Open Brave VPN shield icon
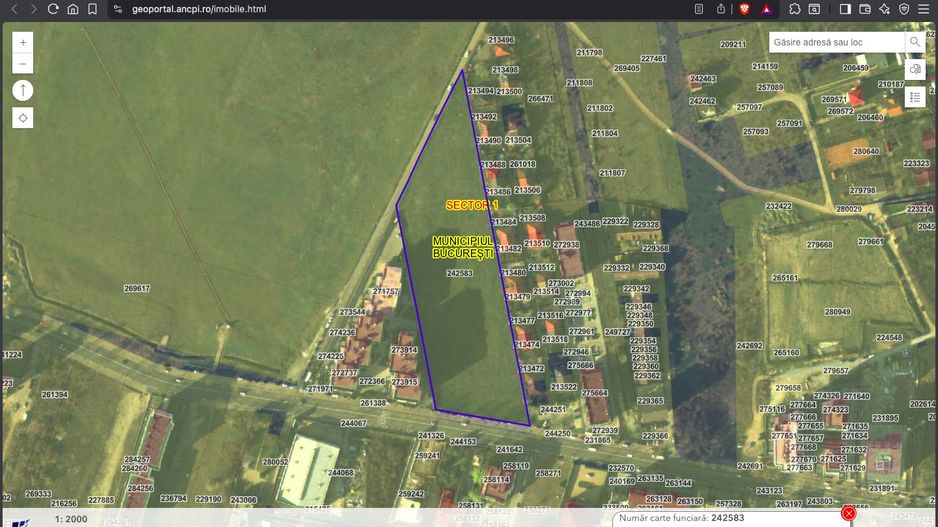 click(x=904, y=9)
